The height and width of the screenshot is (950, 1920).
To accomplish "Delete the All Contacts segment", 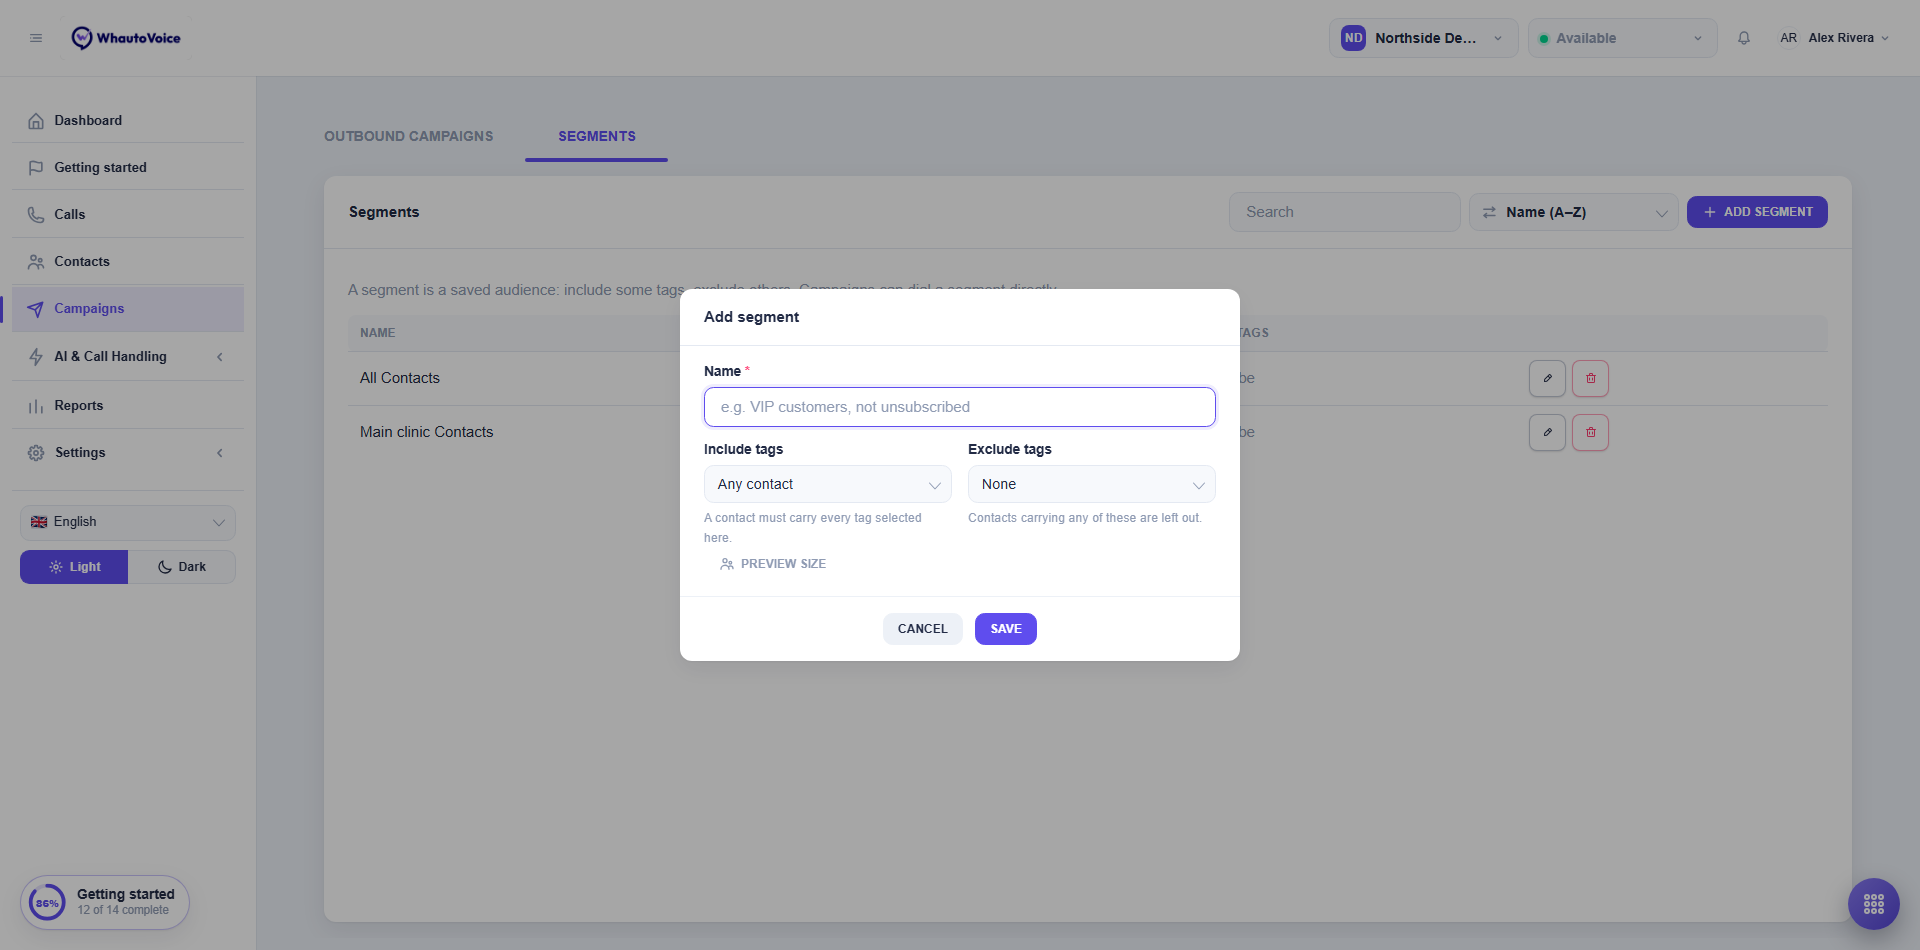I will [x=1590, y=378].
